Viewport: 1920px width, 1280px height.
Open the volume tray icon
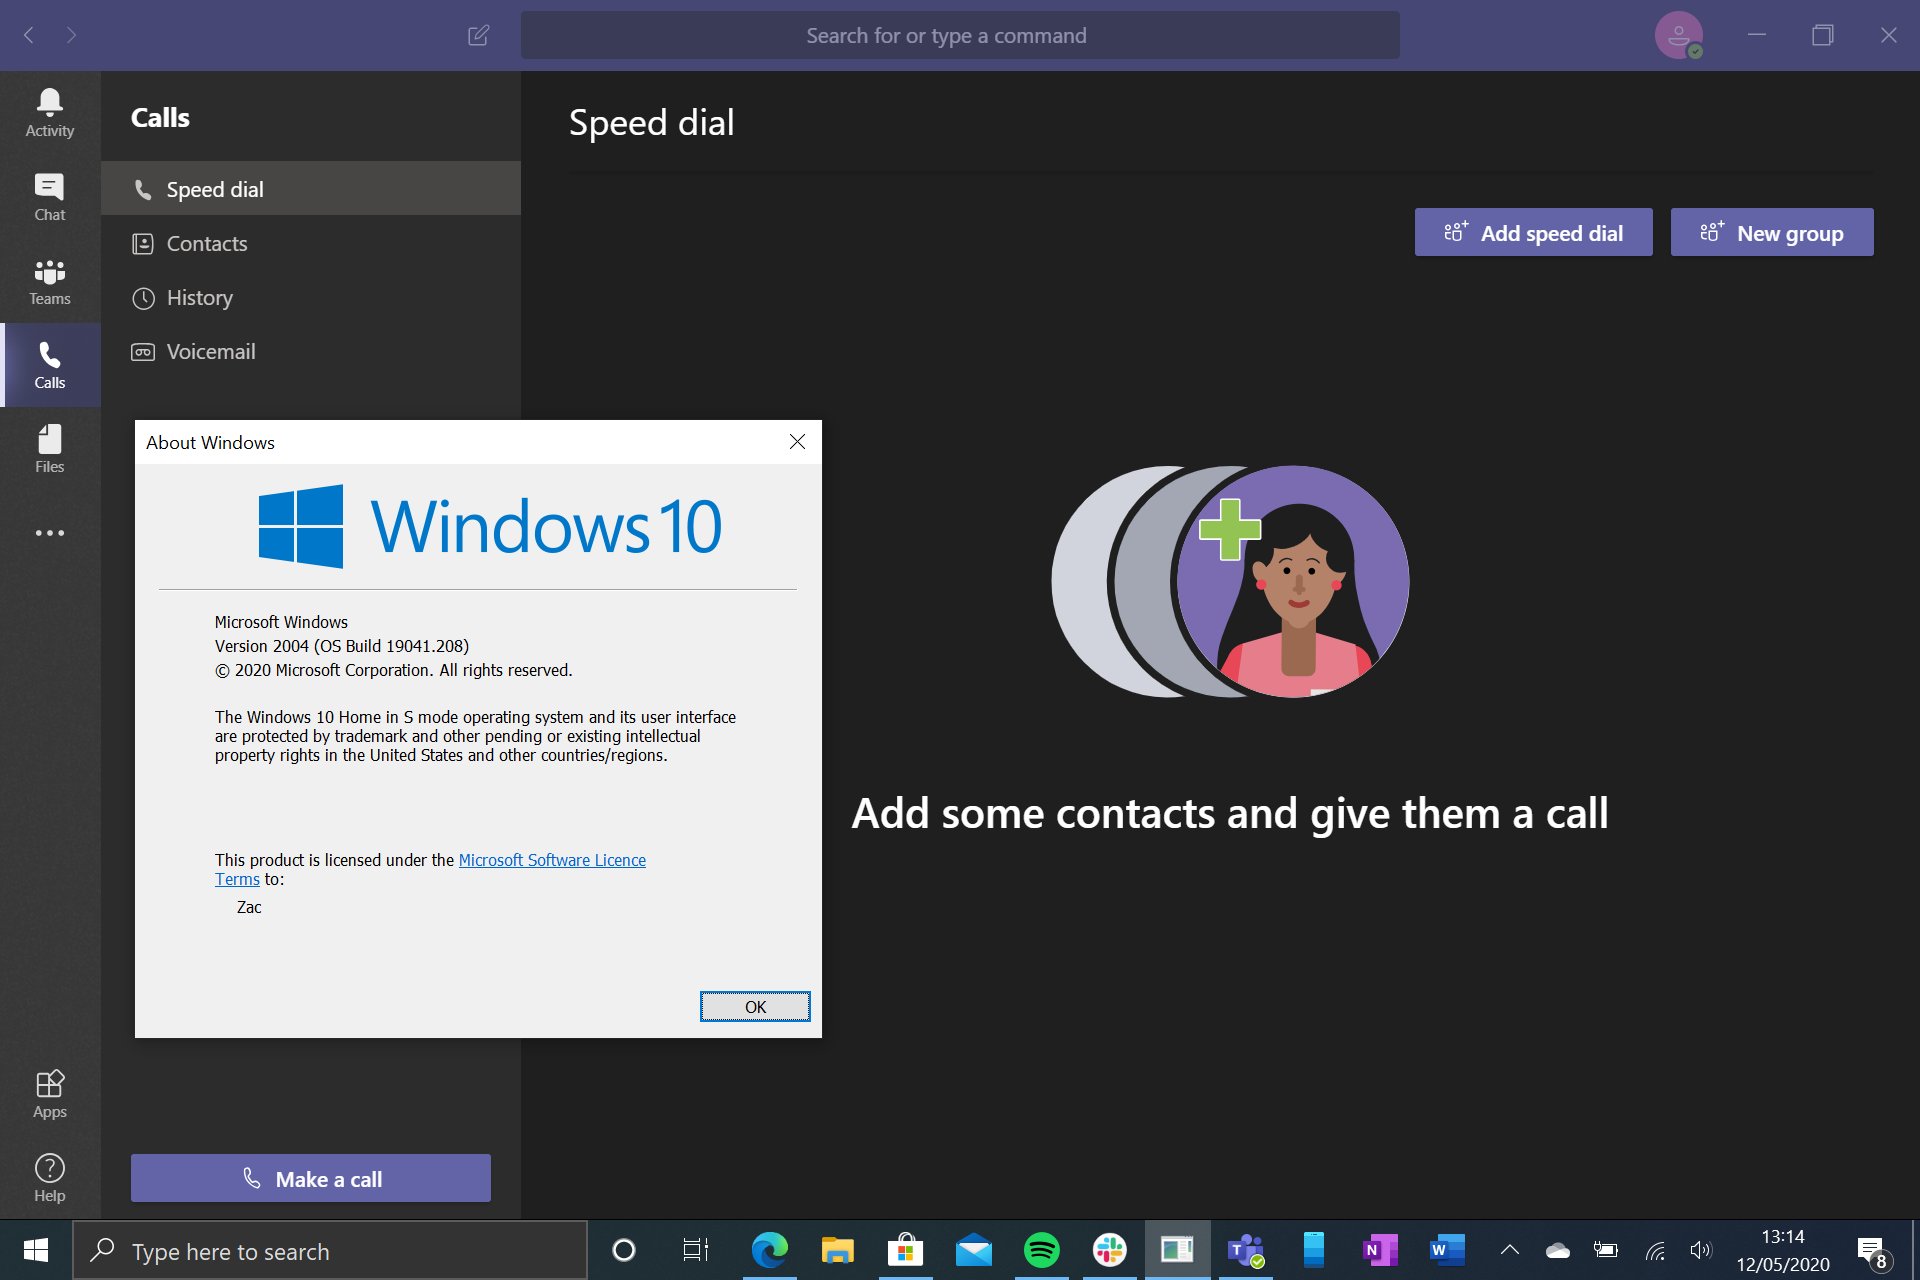(1701, 1250)
